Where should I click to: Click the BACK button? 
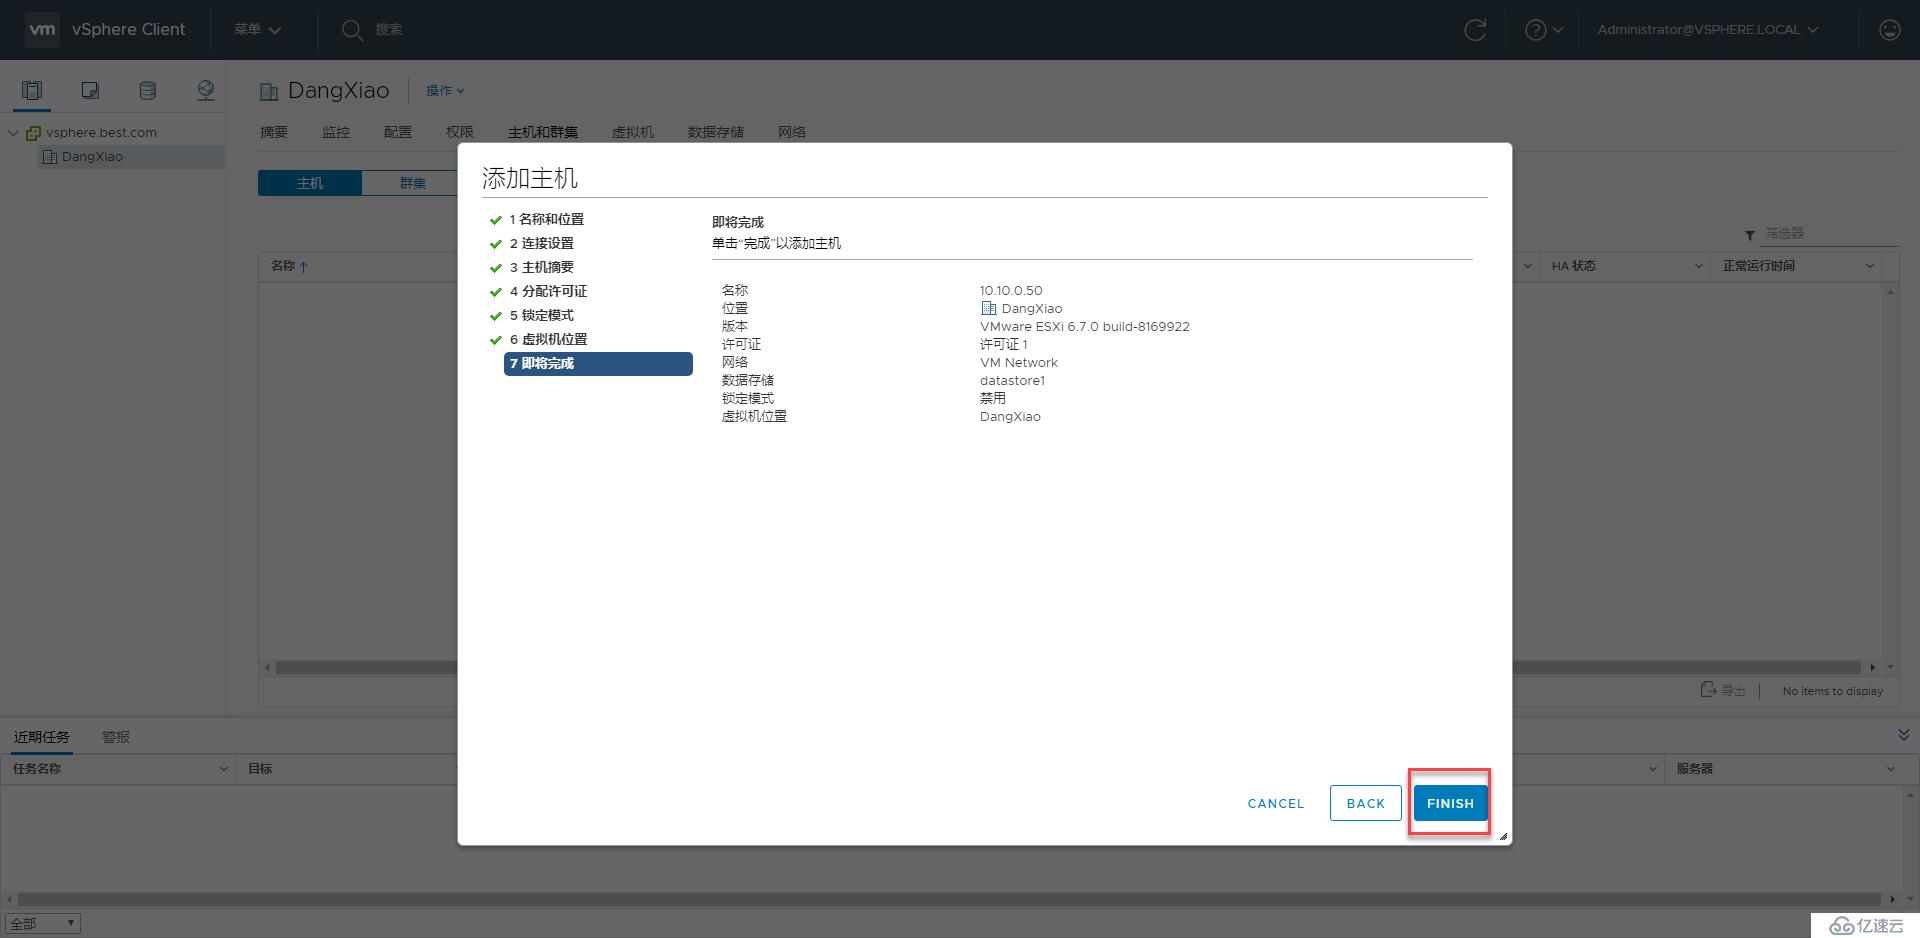pyautogui.click(x=1365, y=803)
